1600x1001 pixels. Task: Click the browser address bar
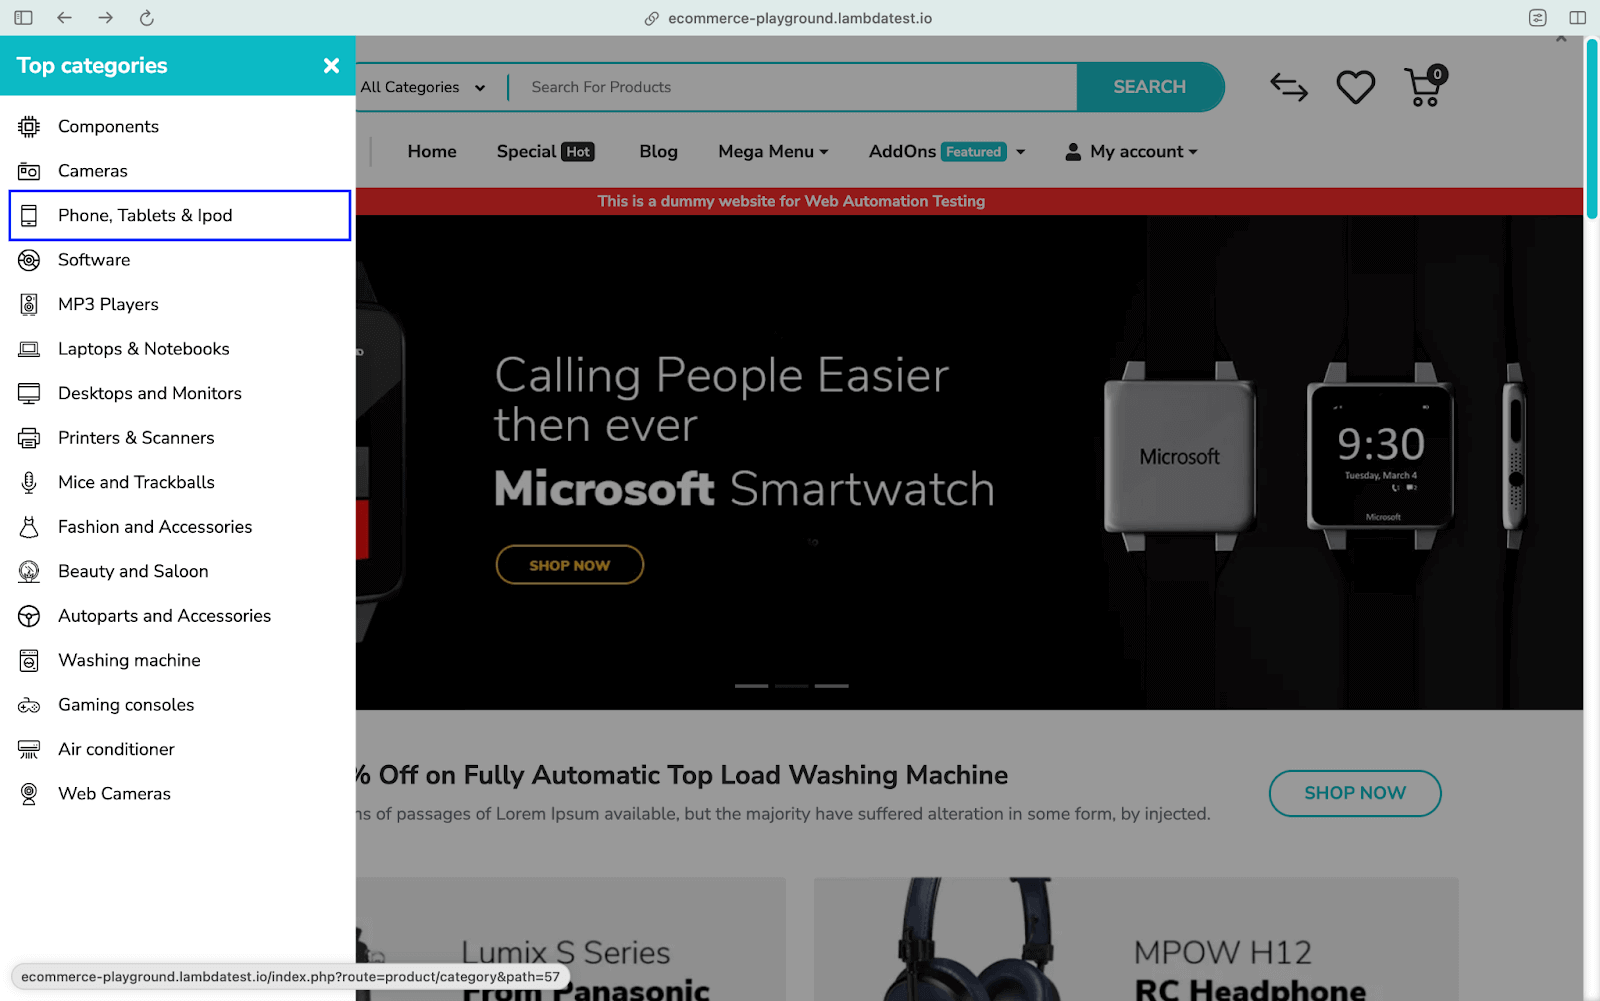tap(789, 18)
